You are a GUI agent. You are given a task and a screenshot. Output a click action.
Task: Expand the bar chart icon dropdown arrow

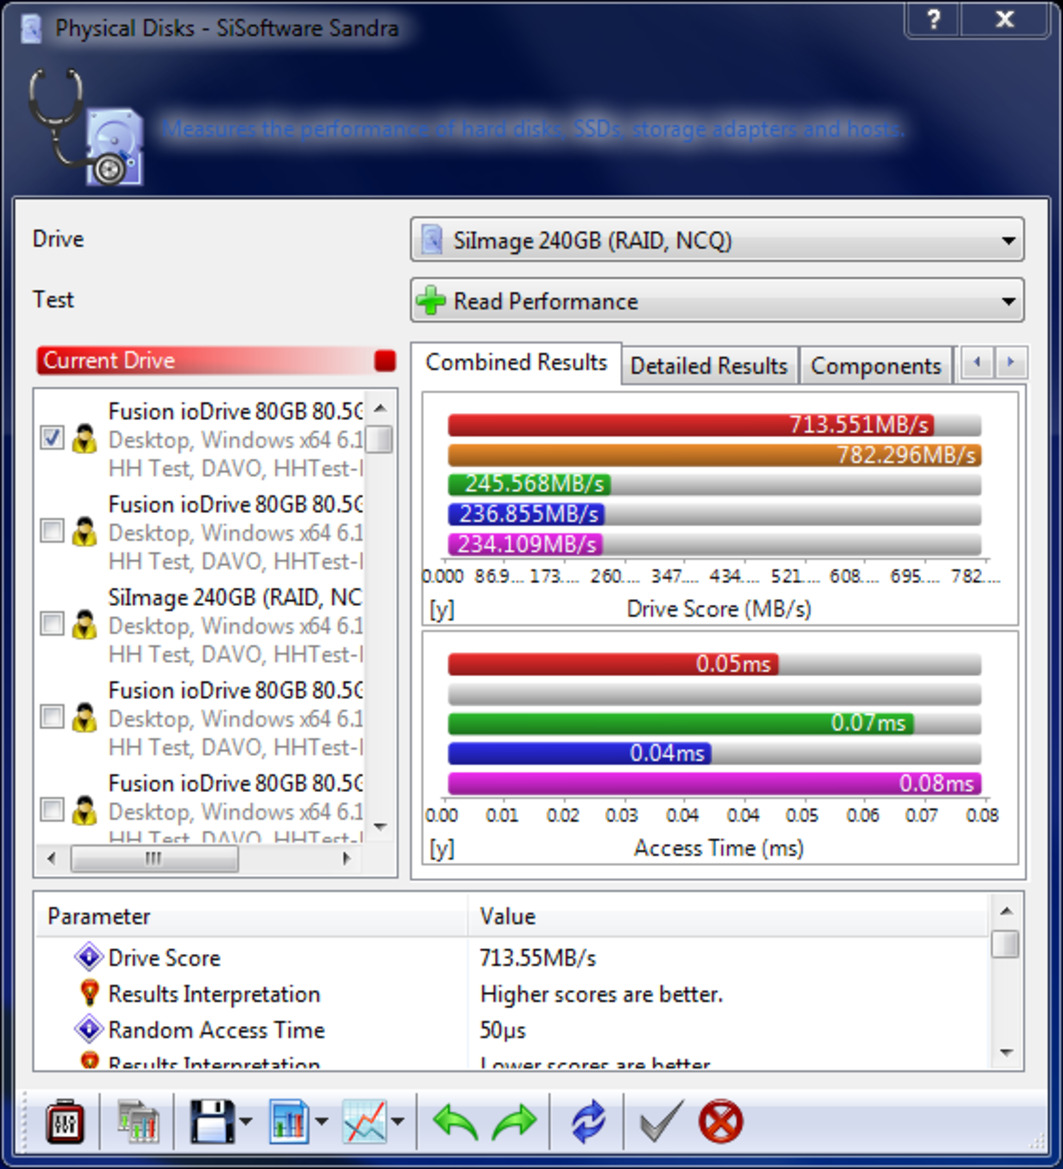click(x=322, y=1121)
